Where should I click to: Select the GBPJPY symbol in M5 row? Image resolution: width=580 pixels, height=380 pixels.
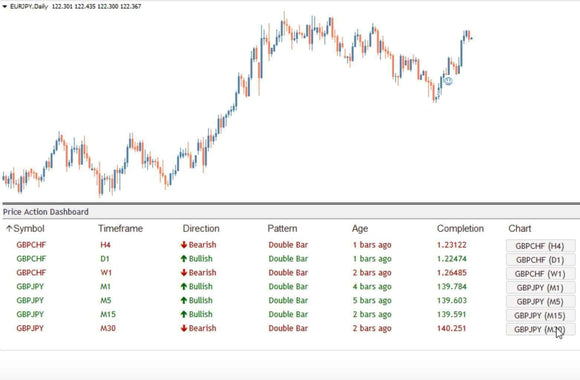click(x=30, y=300)
